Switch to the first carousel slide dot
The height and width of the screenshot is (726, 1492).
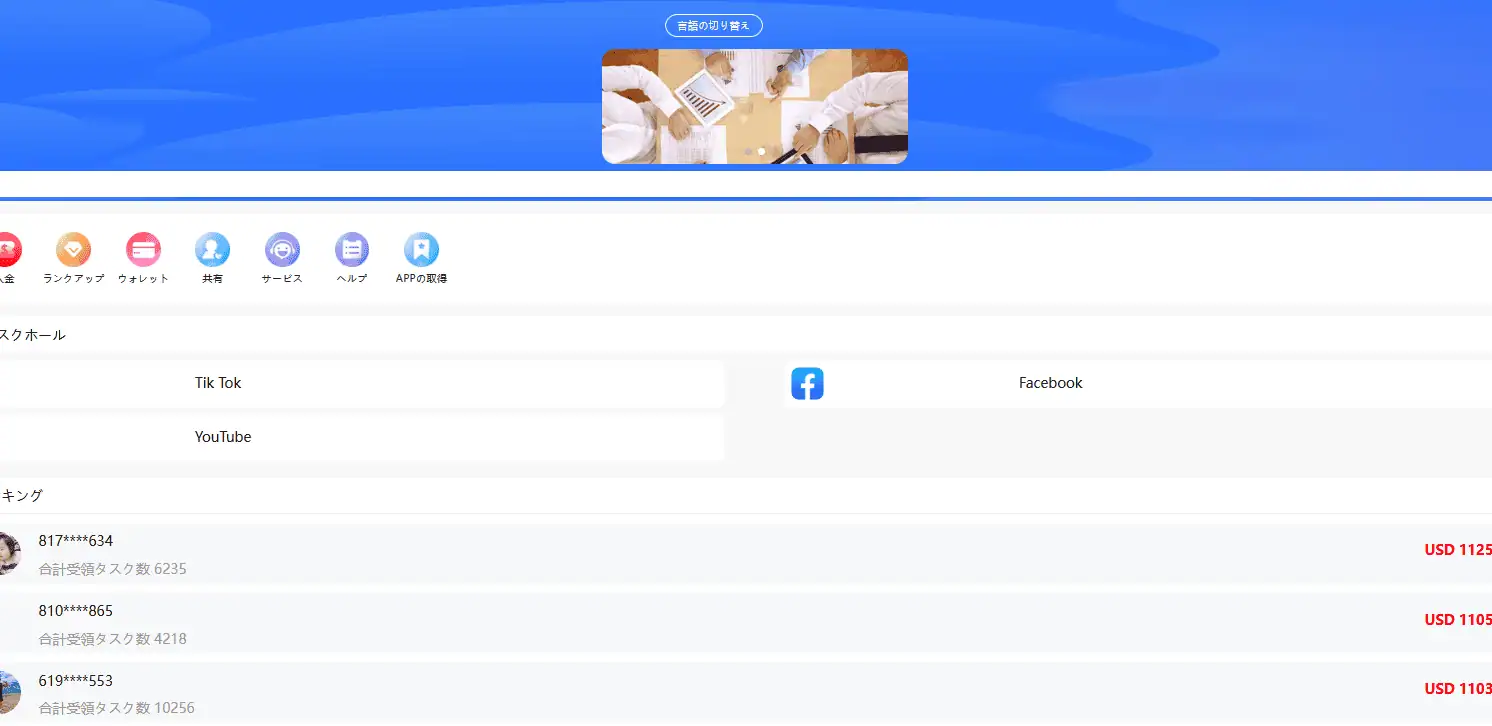coord(748,152)
